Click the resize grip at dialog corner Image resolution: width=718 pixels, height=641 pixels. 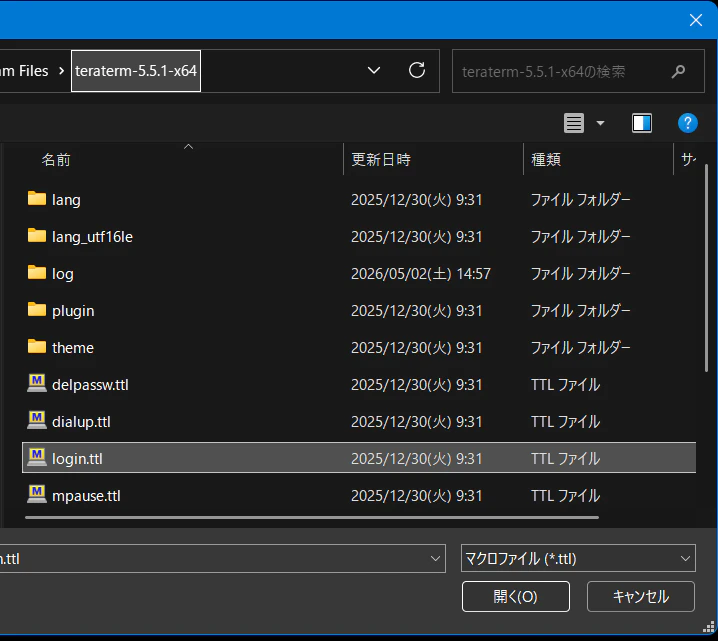pos(709,627)
